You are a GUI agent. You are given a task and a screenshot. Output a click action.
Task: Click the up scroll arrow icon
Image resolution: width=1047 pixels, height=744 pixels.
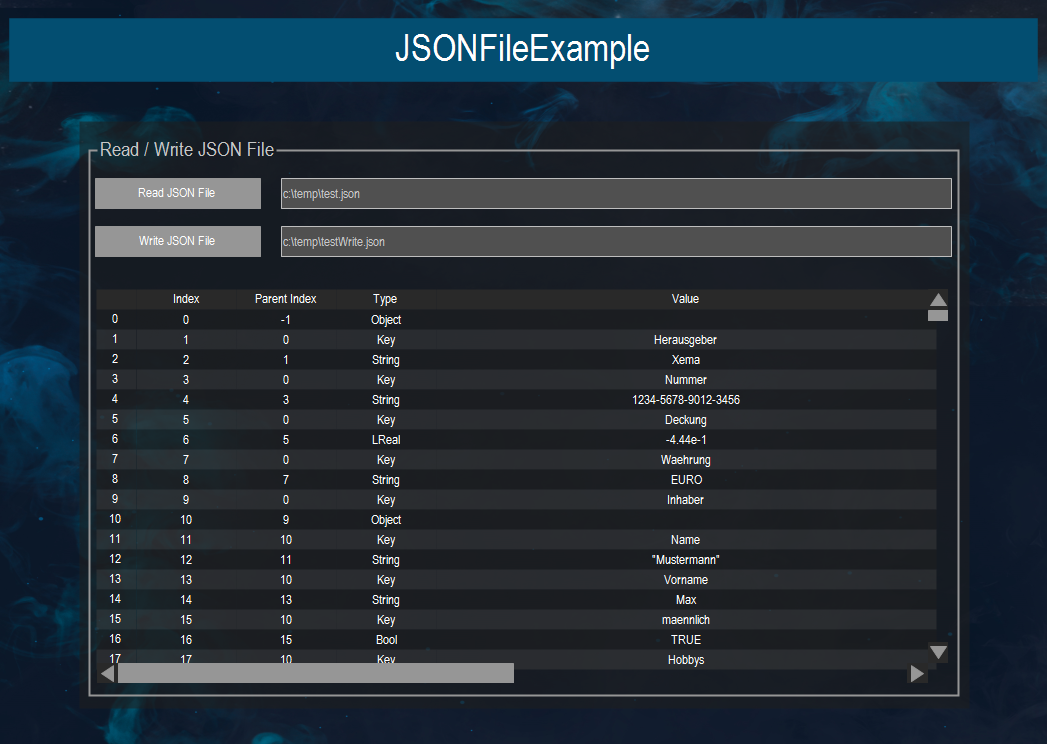(x=937, y=298)
